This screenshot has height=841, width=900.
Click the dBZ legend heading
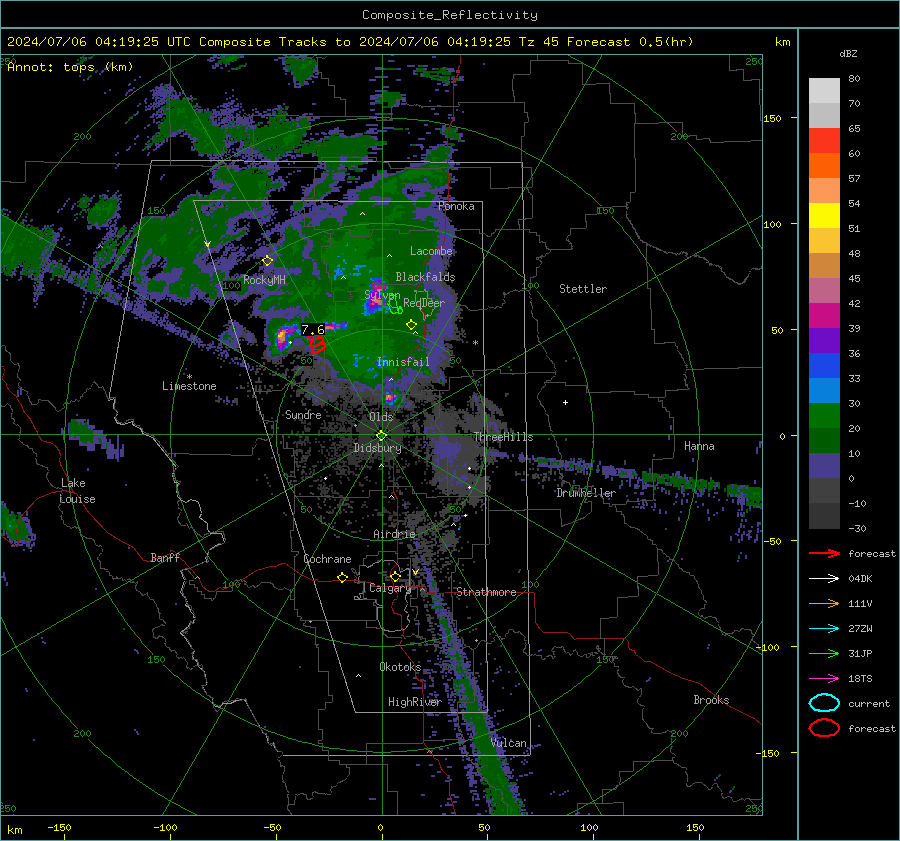click(x=848, y=53)
